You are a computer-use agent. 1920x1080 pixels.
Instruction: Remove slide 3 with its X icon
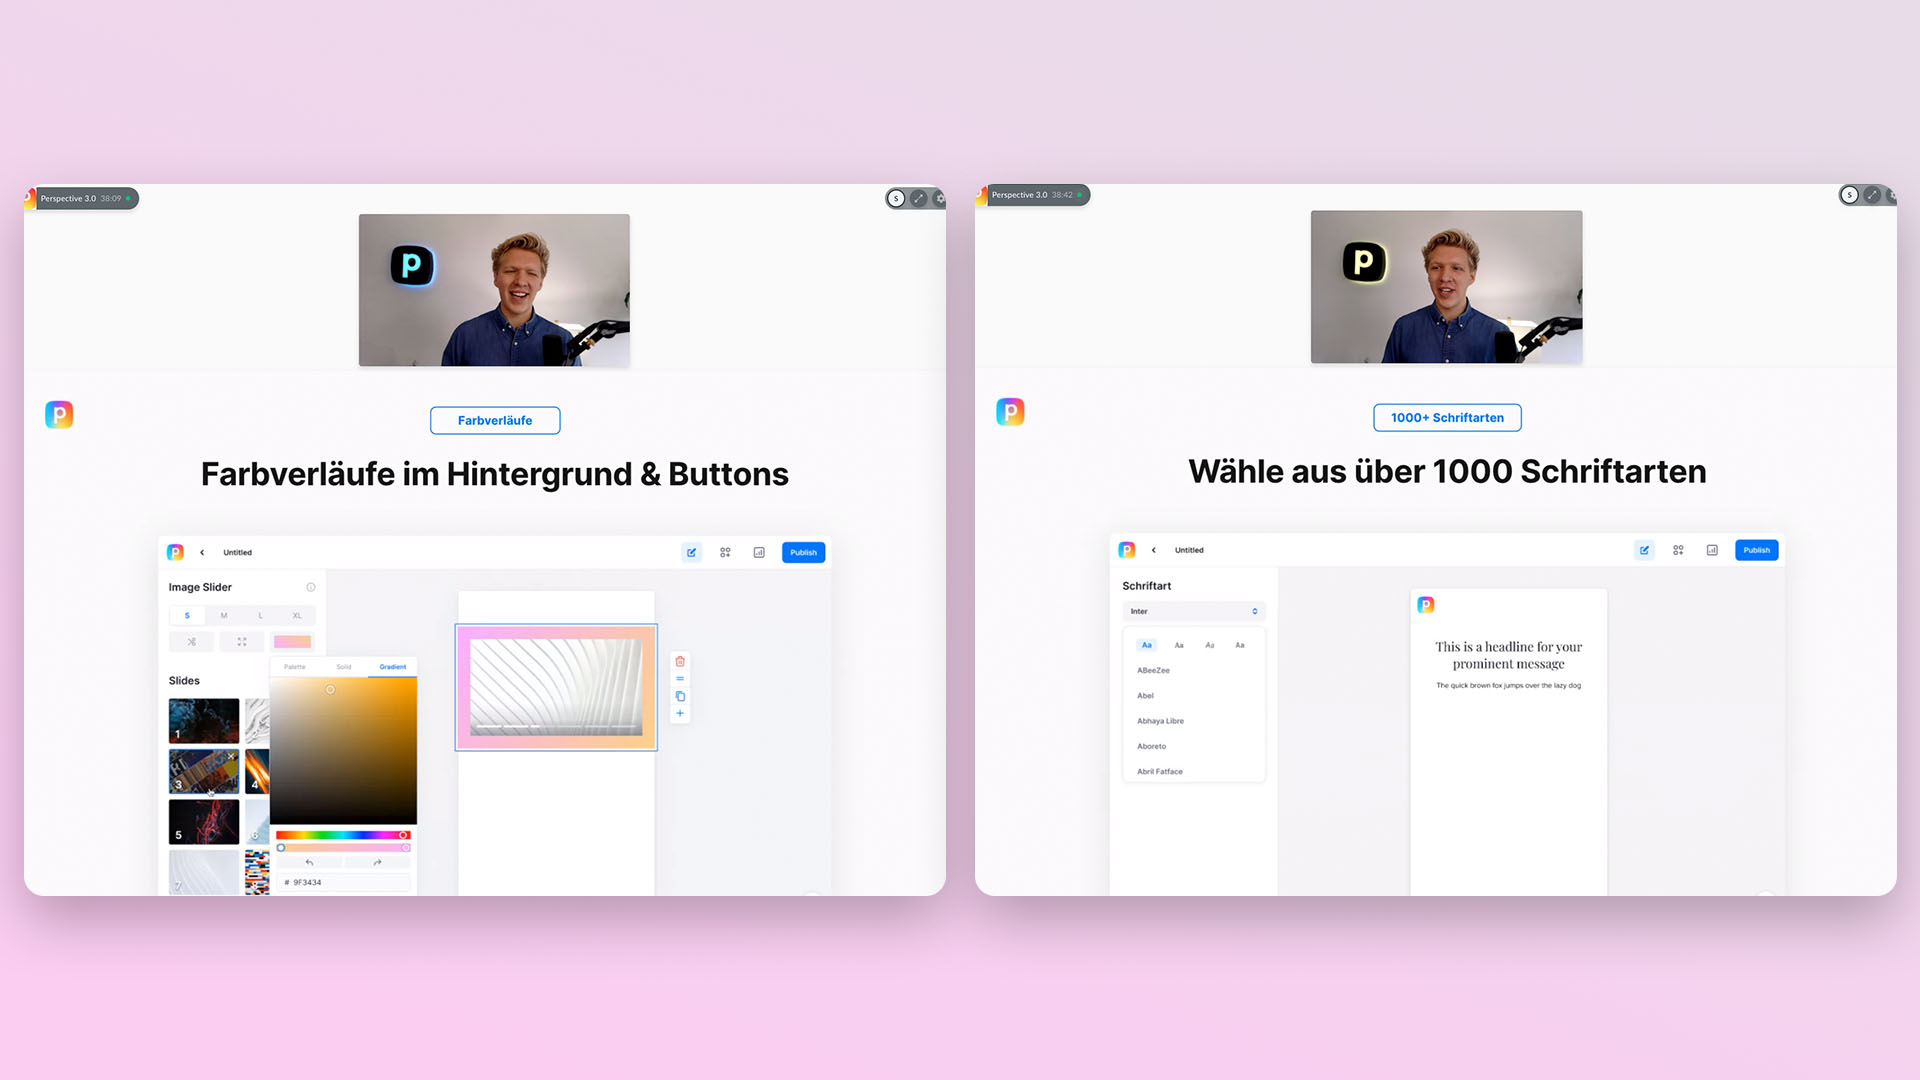pos(232,756)
